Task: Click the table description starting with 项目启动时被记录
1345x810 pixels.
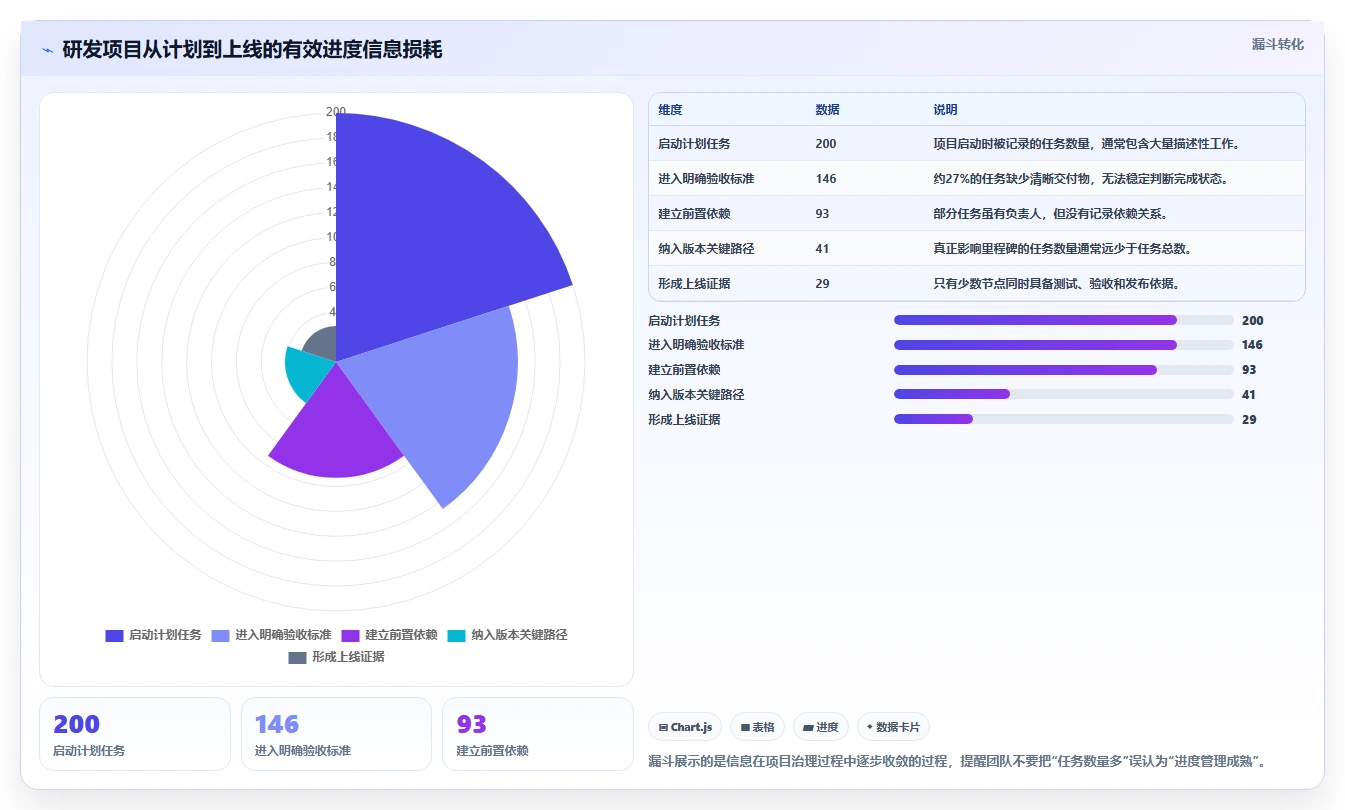Action: [x=1087, y=144]
